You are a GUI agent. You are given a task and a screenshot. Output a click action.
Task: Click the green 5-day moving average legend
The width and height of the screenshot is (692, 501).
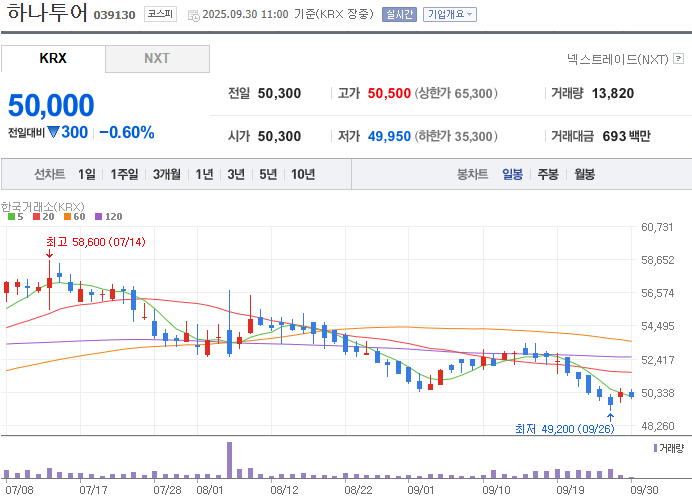(x=15, y=217)
